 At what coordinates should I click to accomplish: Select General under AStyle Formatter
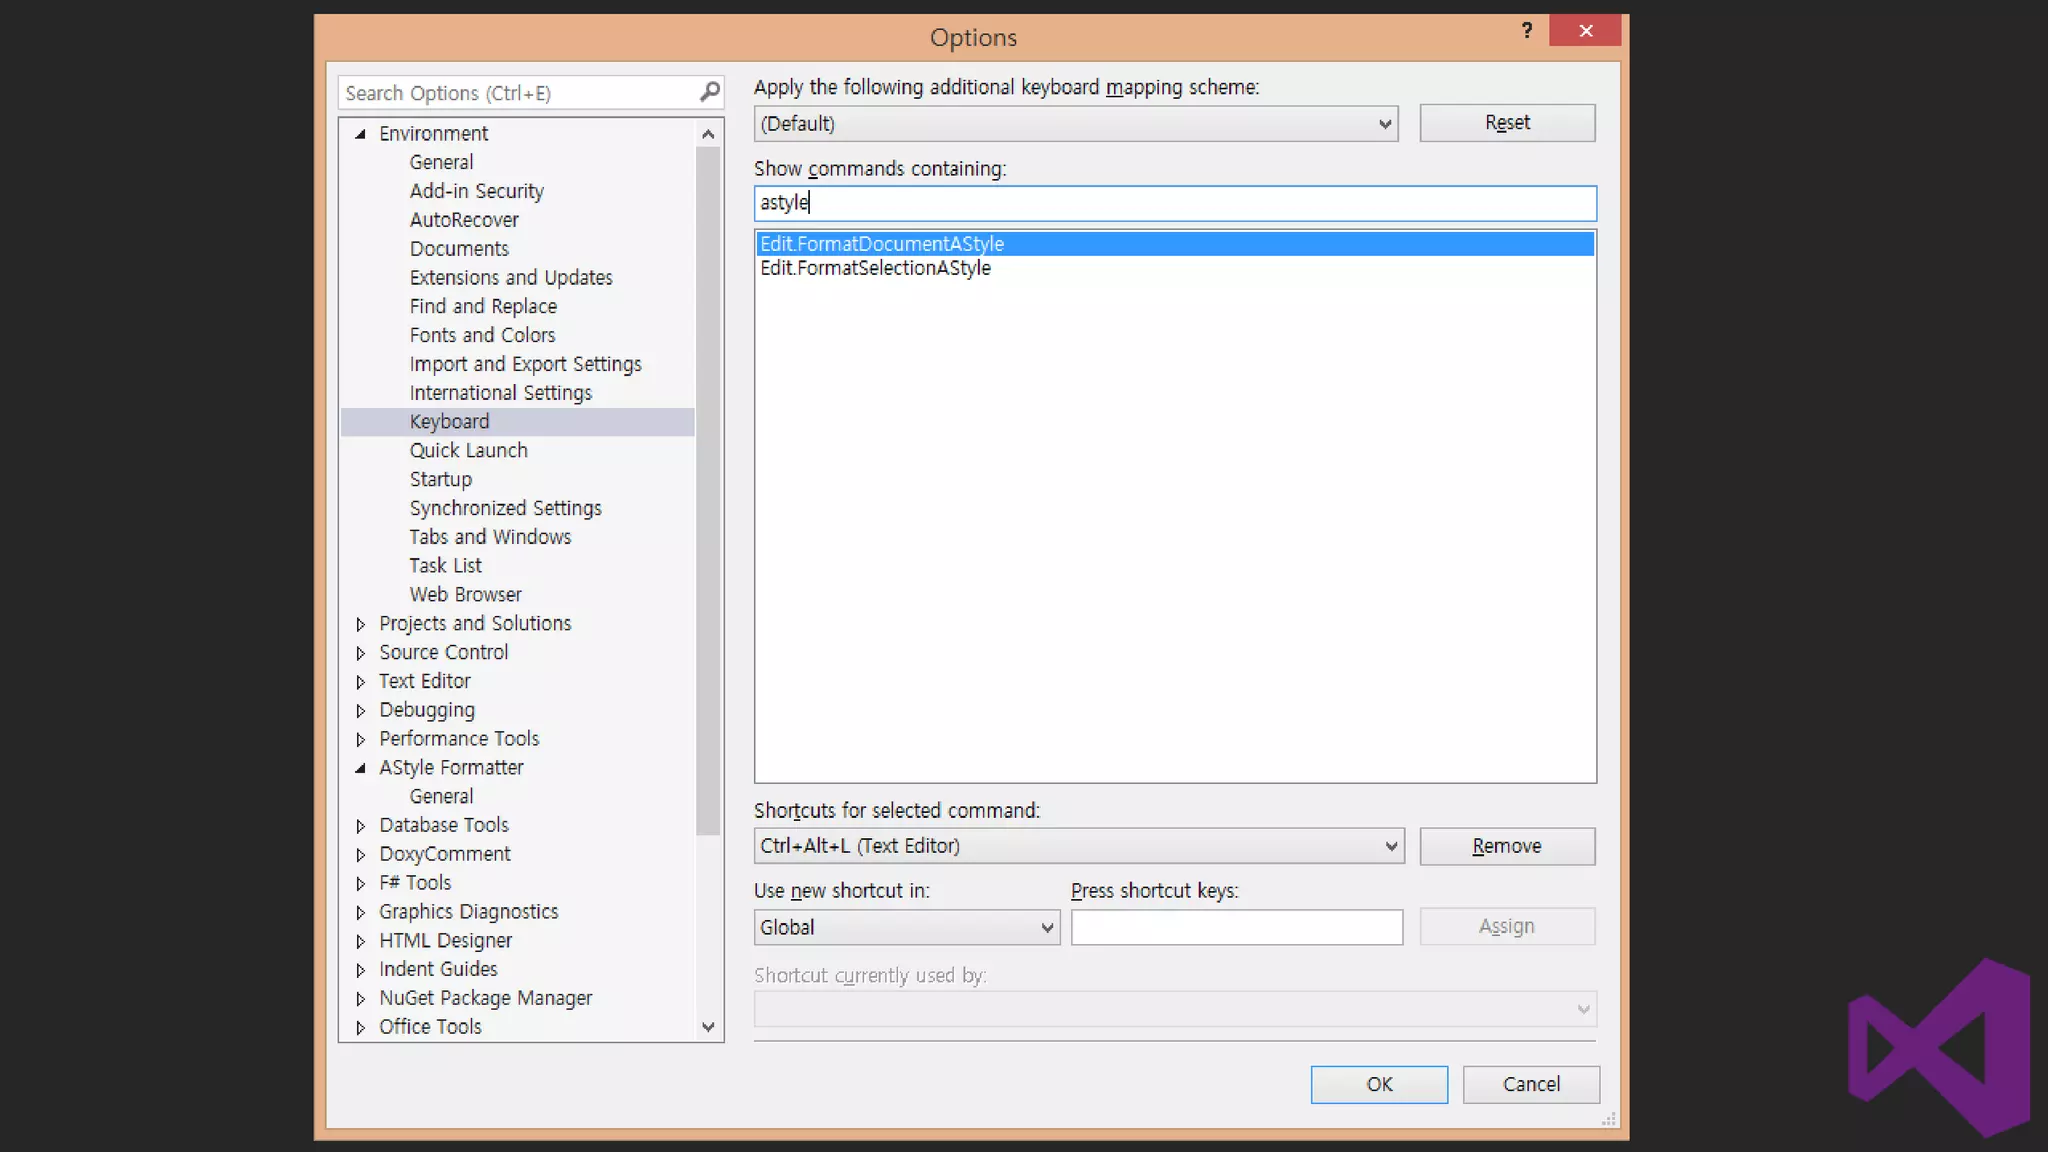[x=441, y=796]
